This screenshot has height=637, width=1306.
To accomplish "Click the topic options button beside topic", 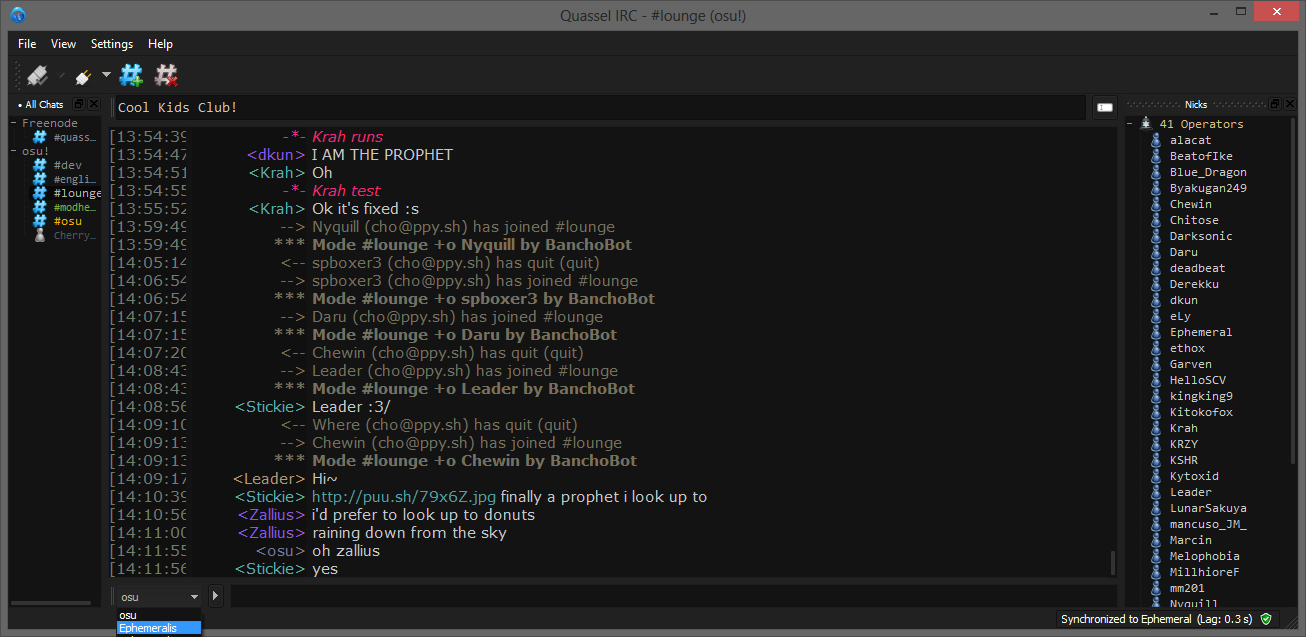I will 1105,107.
